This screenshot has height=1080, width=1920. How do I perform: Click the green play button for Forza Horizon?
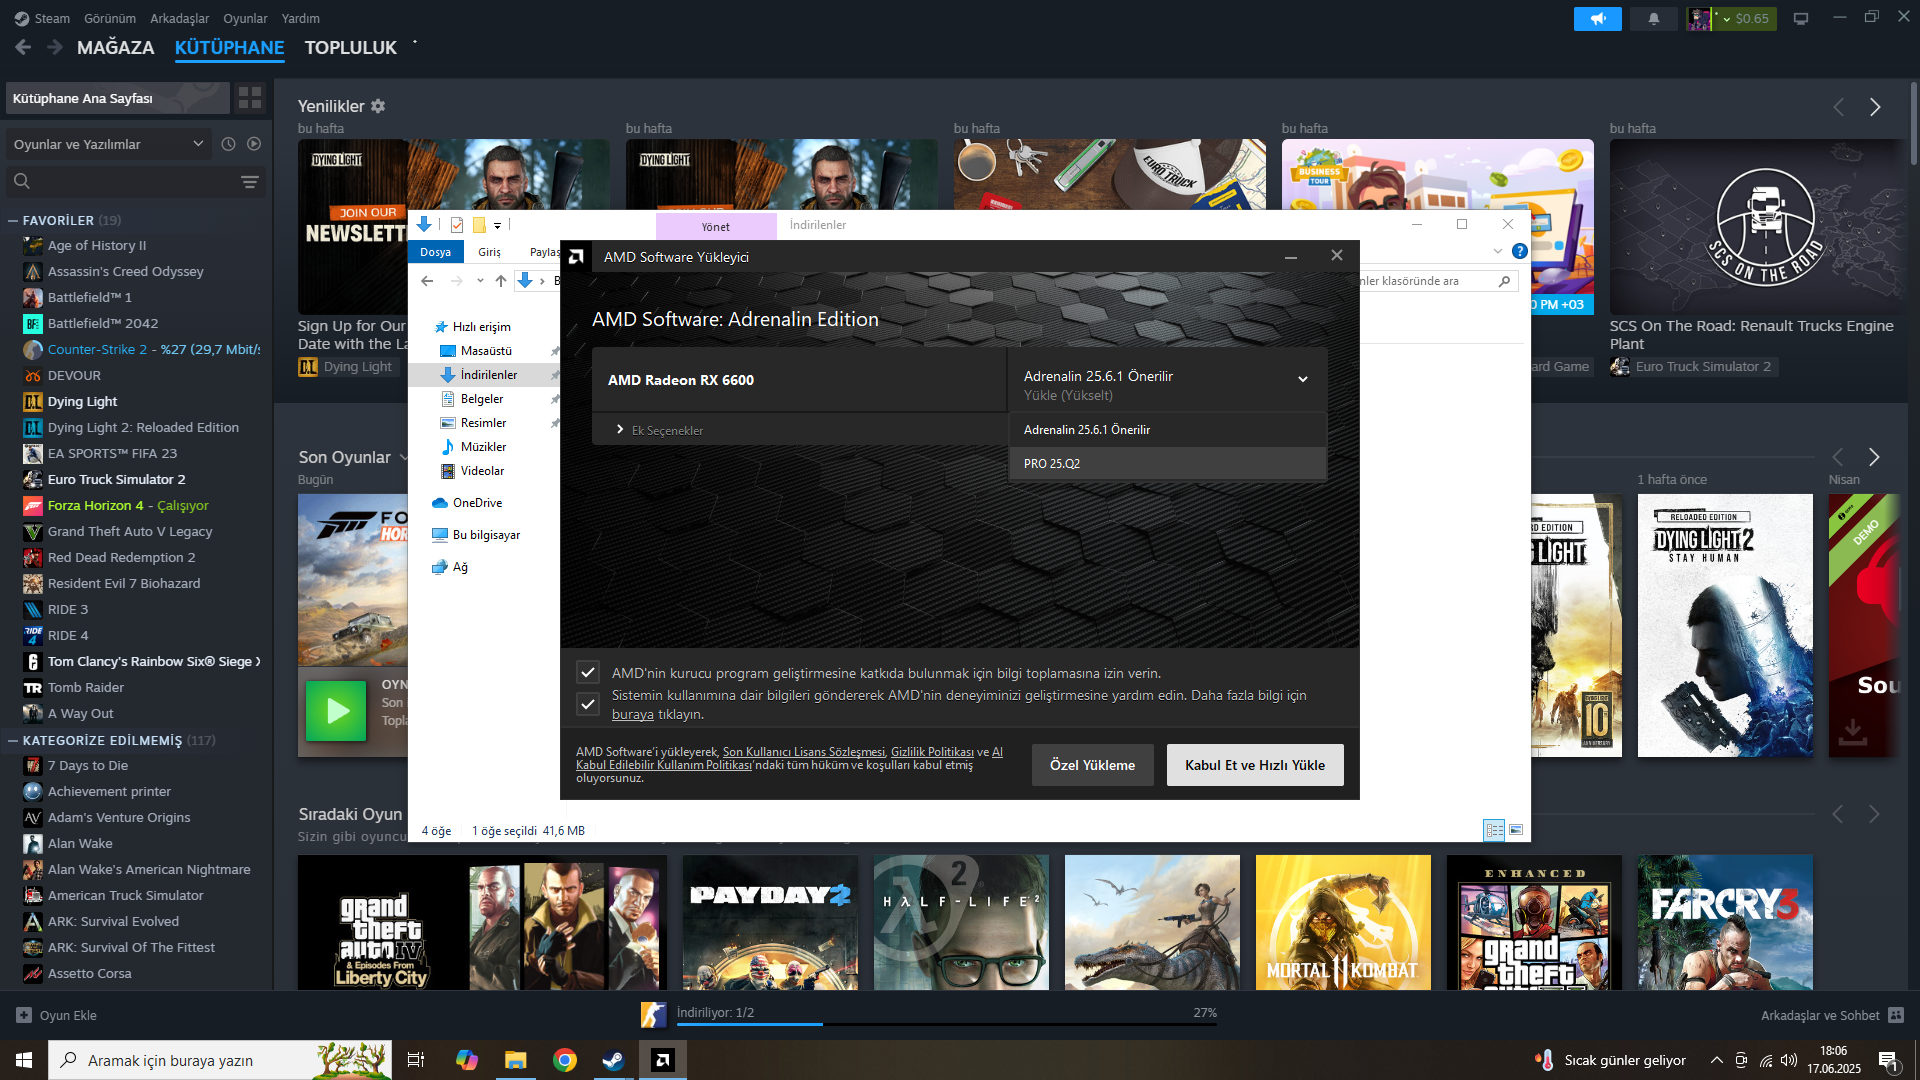coord(336,711)
